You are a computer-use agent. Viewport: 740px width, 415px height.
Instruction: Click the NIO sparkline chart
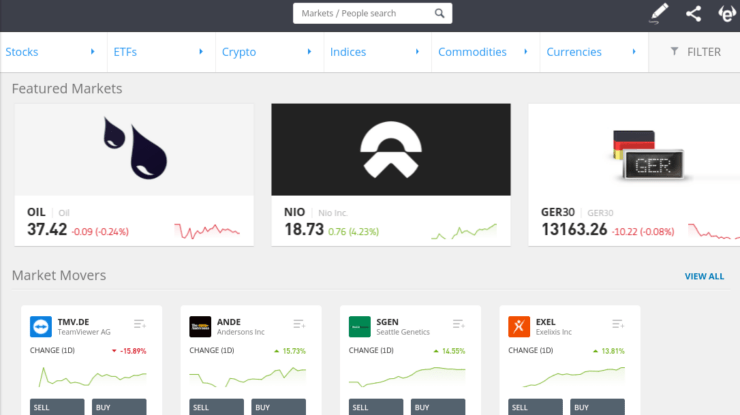point(464,231)
